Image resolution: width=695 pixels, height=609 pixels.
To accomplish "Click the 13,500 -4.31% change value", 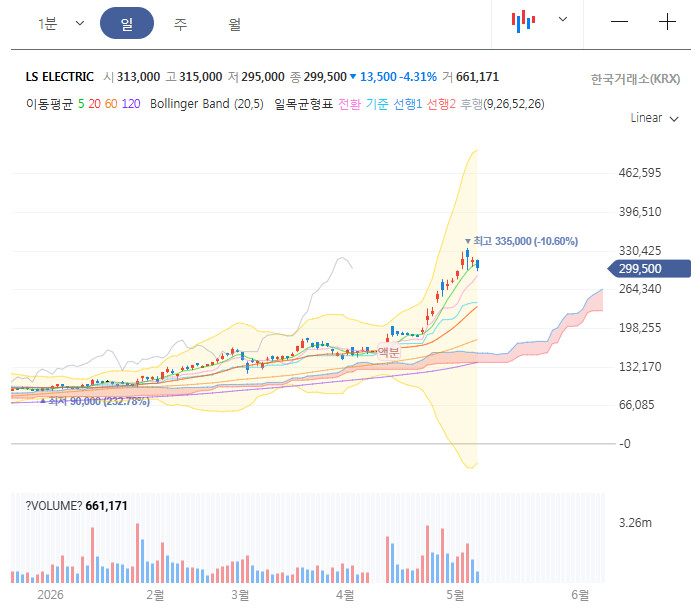I will pos(394,77).
